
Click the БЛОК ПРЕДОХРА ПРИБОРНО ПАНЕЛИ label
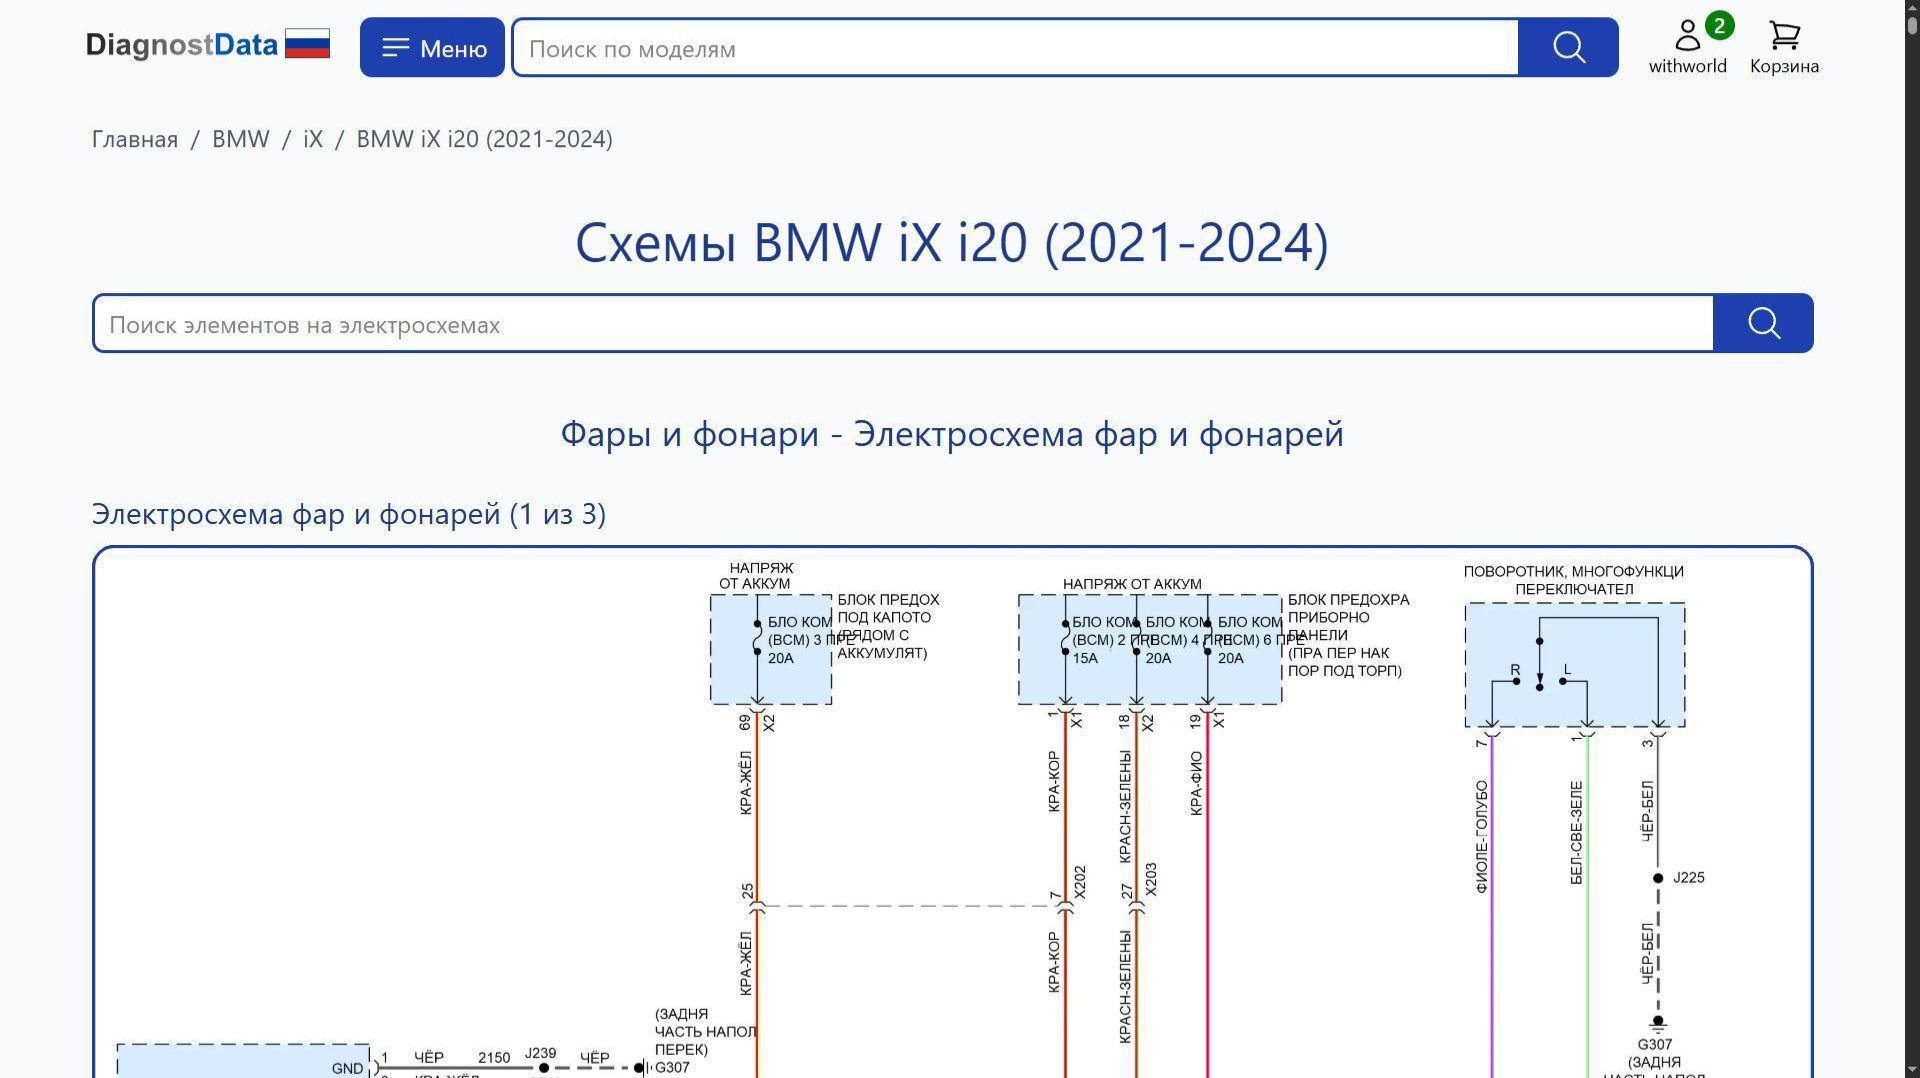pos(1348,635)
